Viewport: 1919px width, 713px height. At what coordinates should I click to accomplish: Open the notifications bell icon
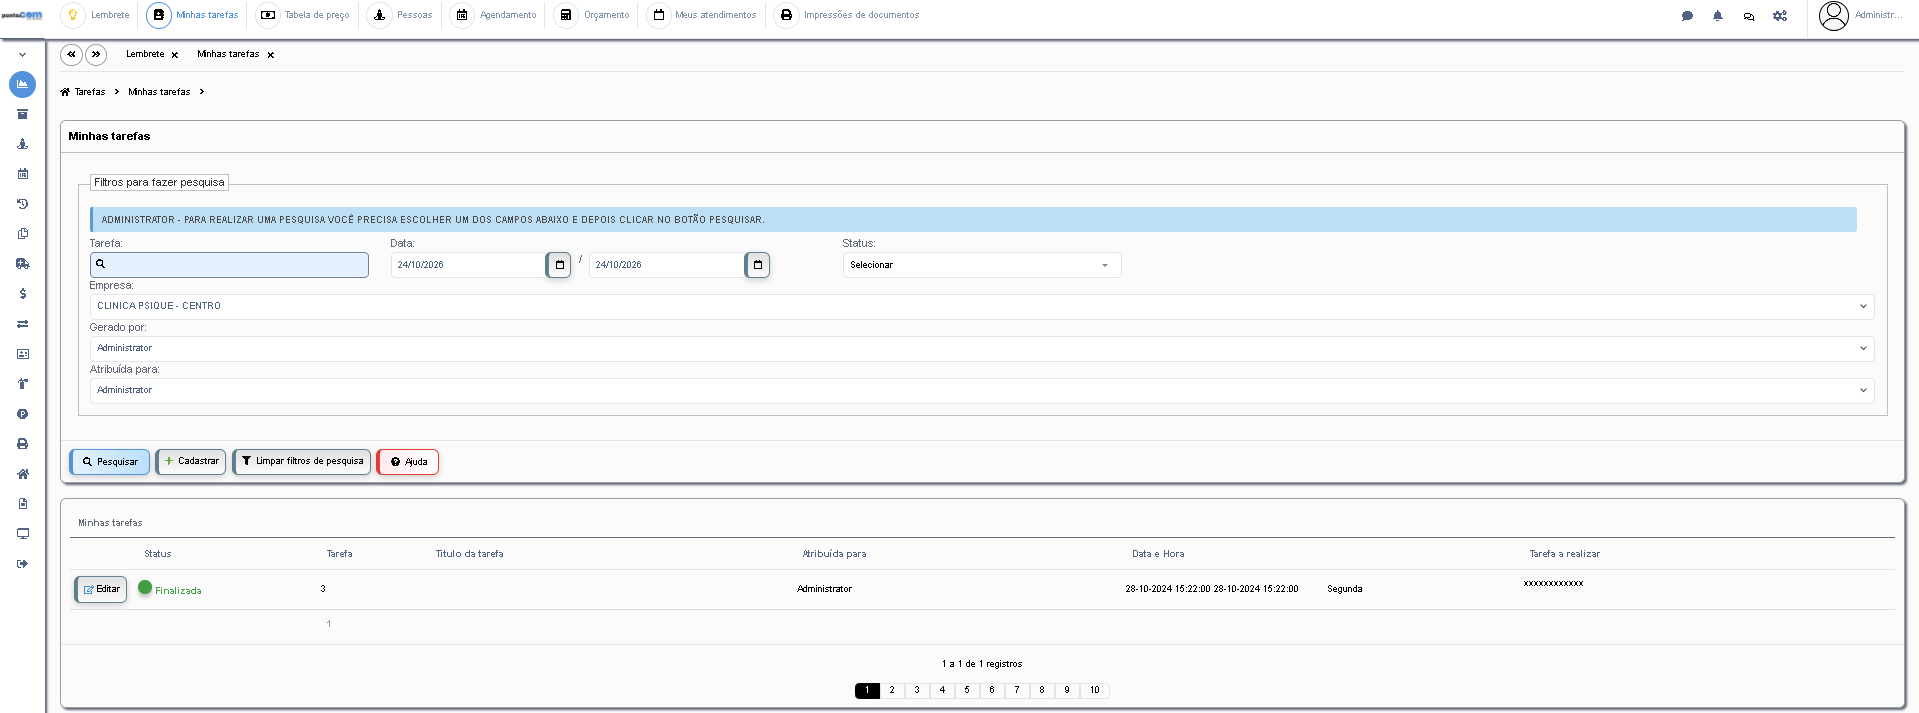click(1718, 16)
